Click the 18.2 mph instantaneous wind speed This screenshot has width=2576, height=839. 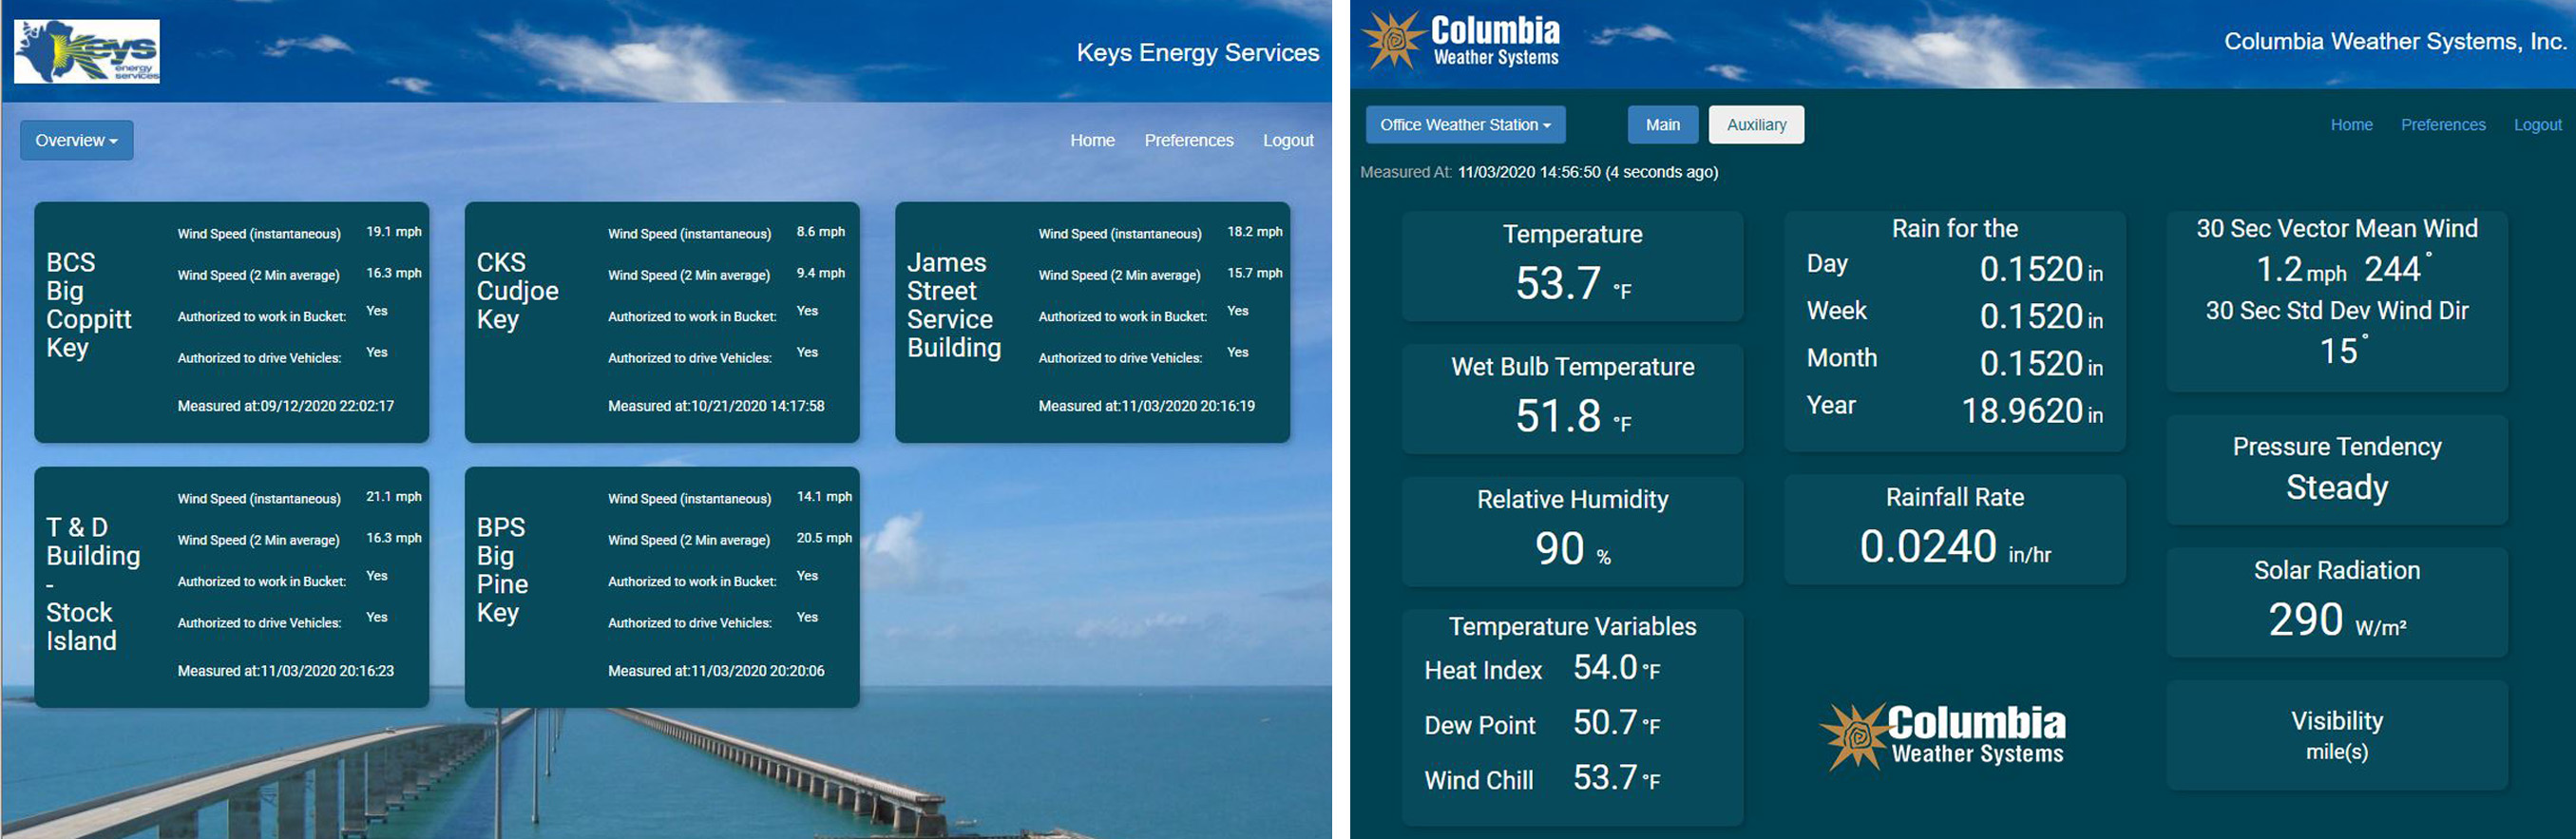(x=1254, y=231)
